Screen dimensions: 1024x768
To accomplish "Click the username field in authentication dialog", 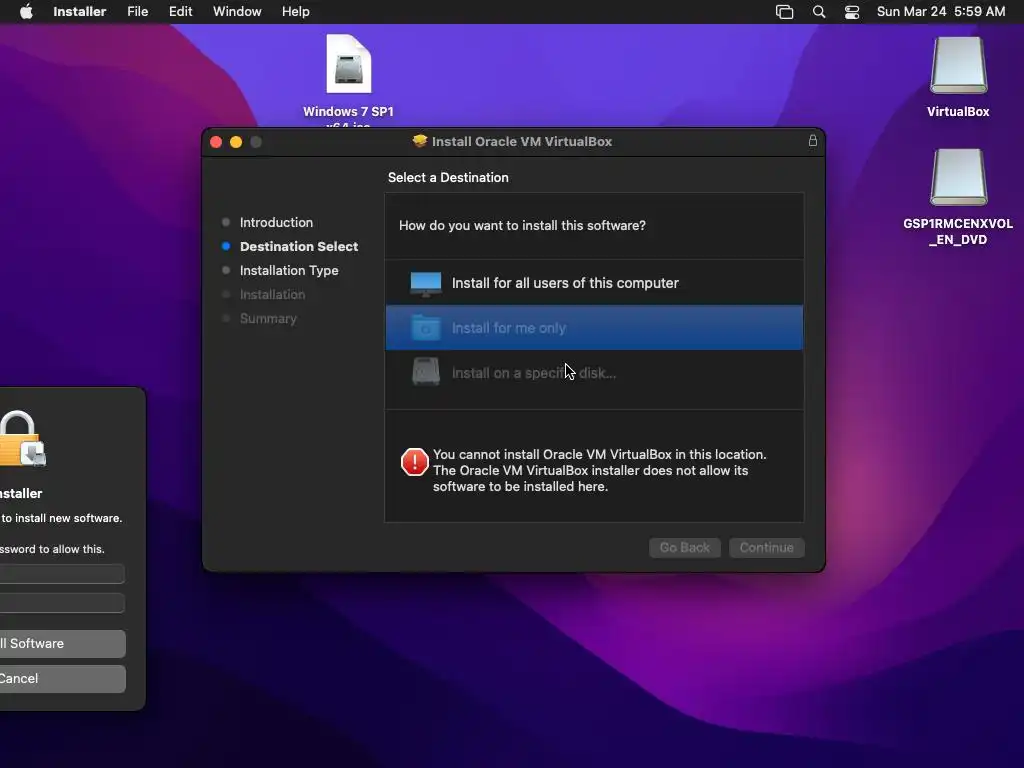I will tap(62, 574).
